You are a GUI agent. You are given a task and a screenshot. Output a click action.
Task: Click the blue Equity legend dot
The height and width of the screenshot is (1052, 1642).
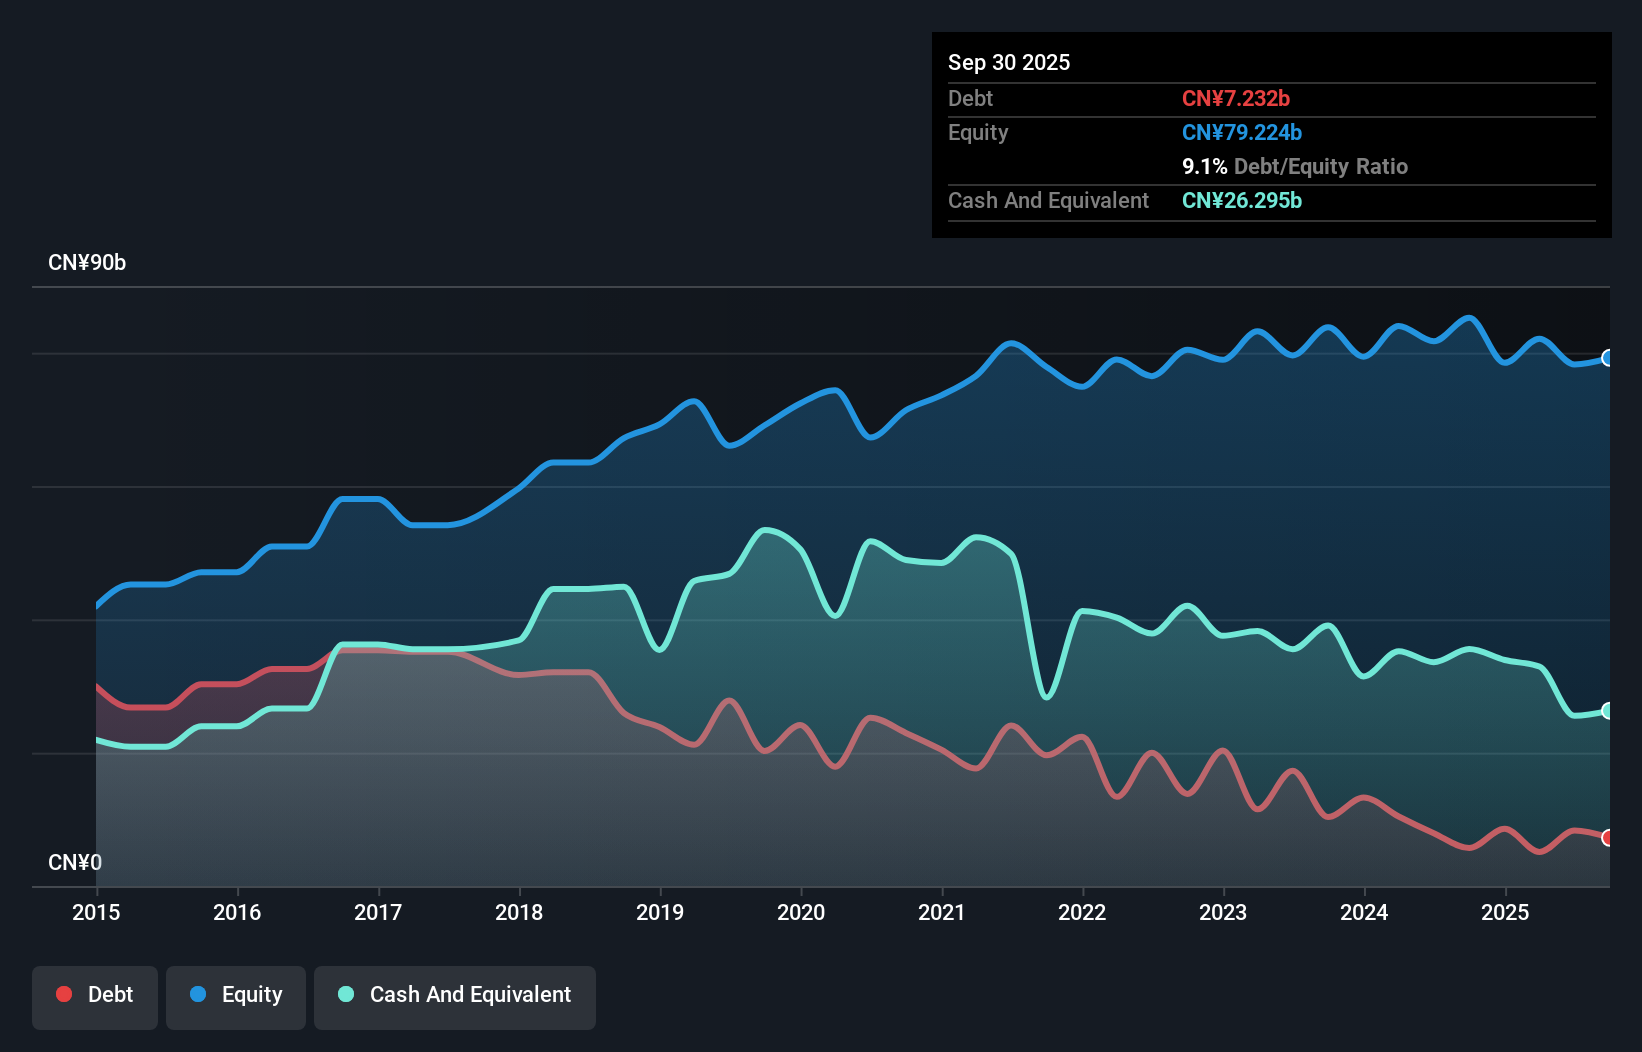pos(198,994)
